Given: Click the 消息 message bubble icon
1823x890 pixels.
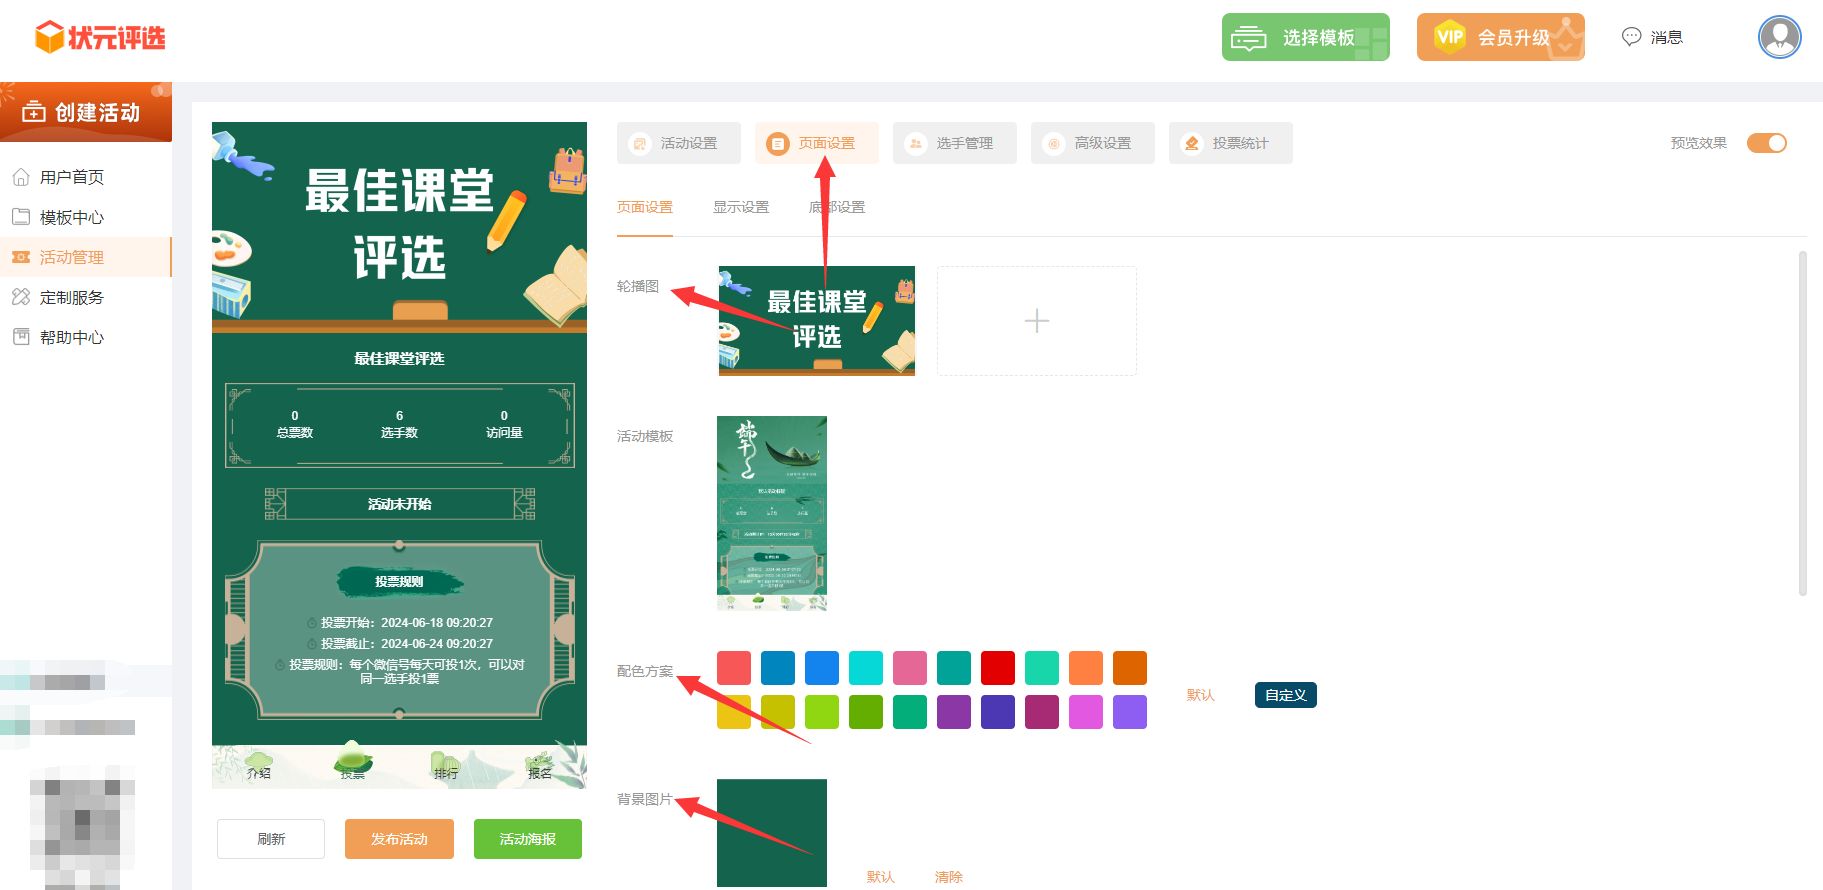Looking at the screenshot, I should [x=1631, y=37].
